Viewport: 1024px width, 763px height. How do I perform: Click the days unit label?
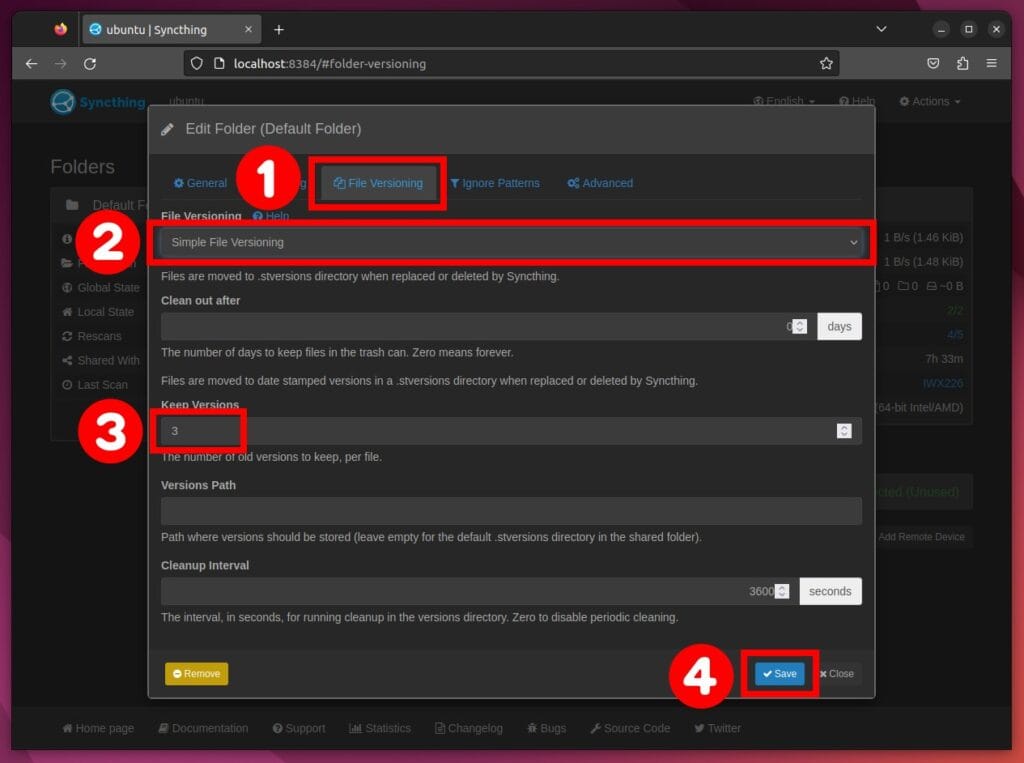(x=839, y=327)
